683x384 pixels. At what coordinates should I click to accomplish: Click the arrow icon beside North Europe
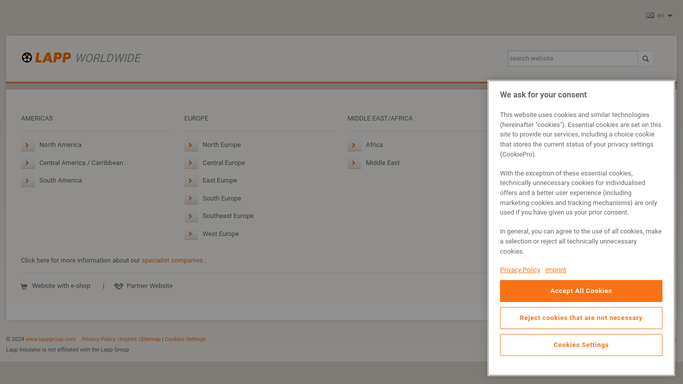tap(191, 145)
